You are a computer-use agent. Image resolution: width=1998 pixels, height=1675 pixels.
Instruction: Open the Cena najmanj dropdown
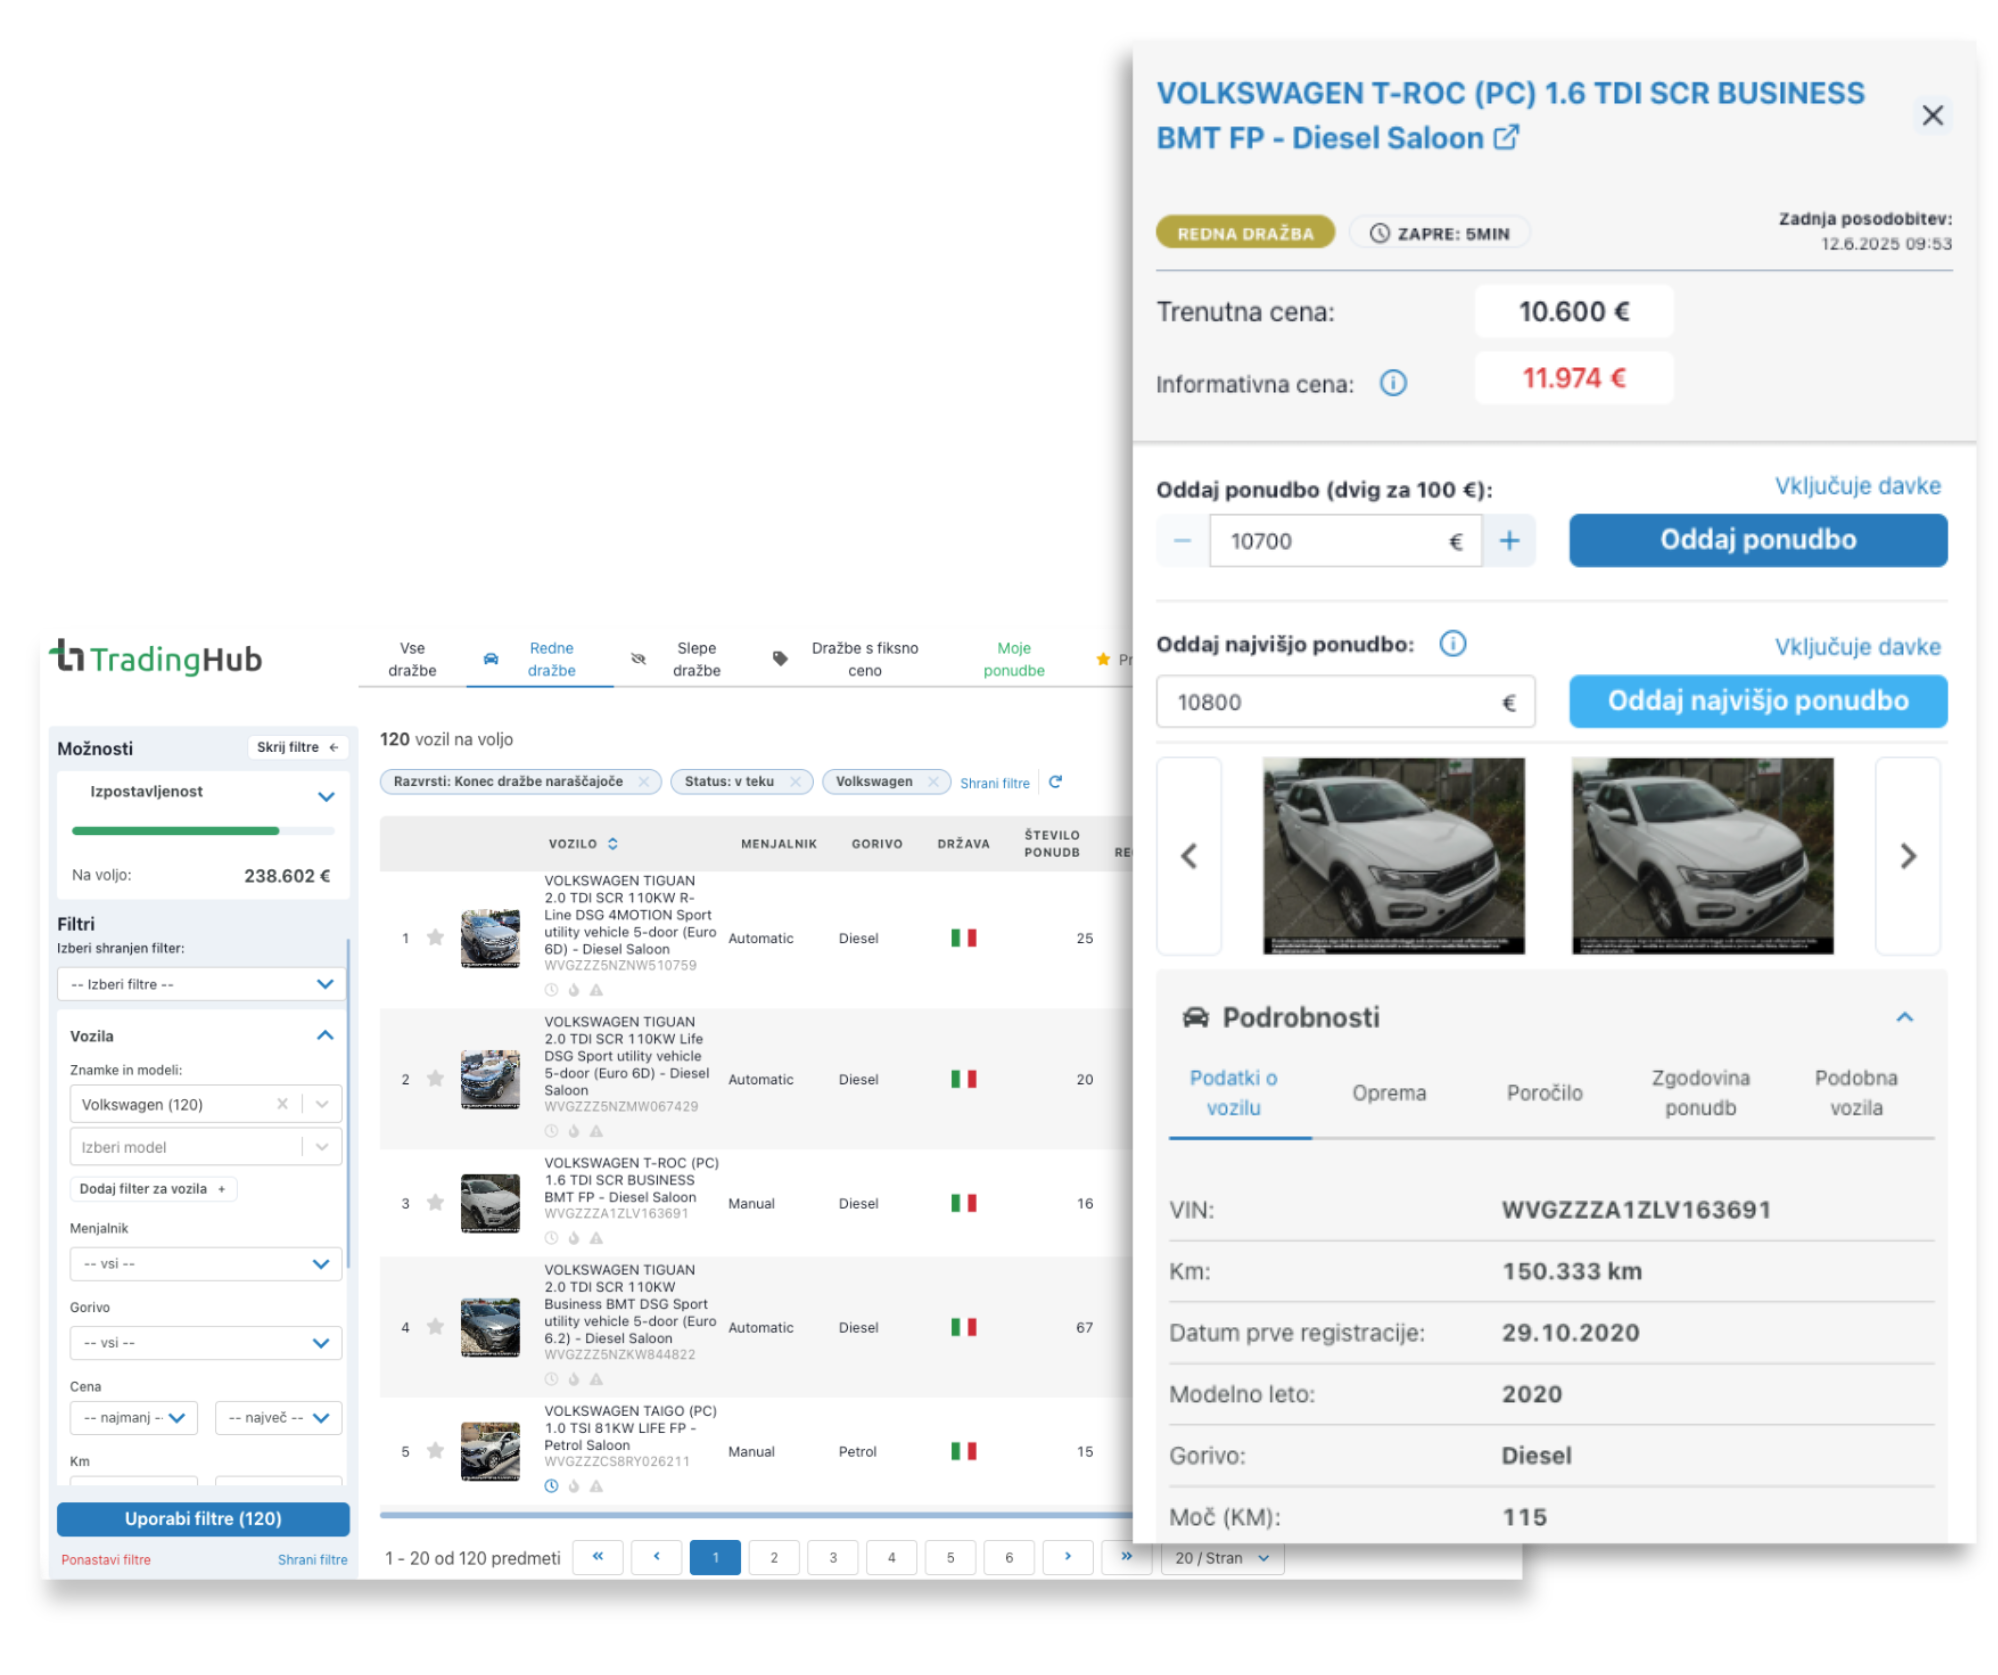point(134,1418)
